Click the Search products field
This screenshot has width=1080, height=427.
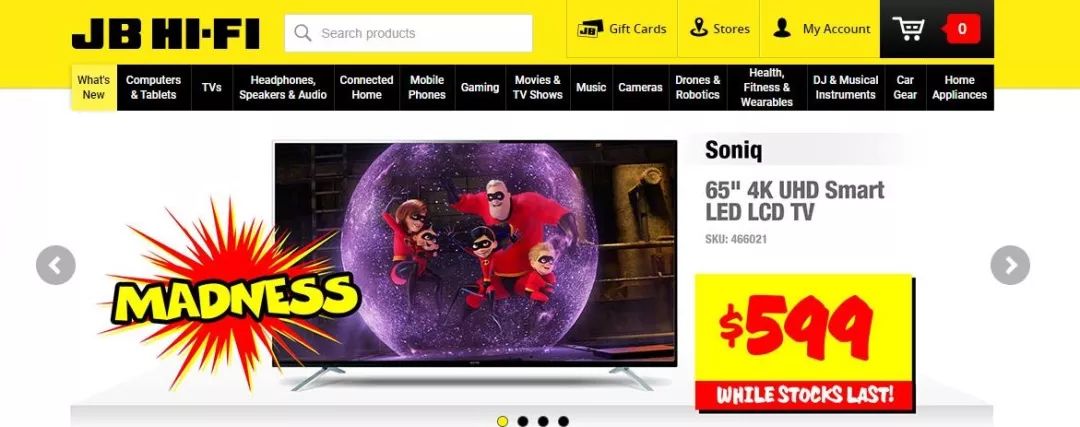[x=408, y=33]
